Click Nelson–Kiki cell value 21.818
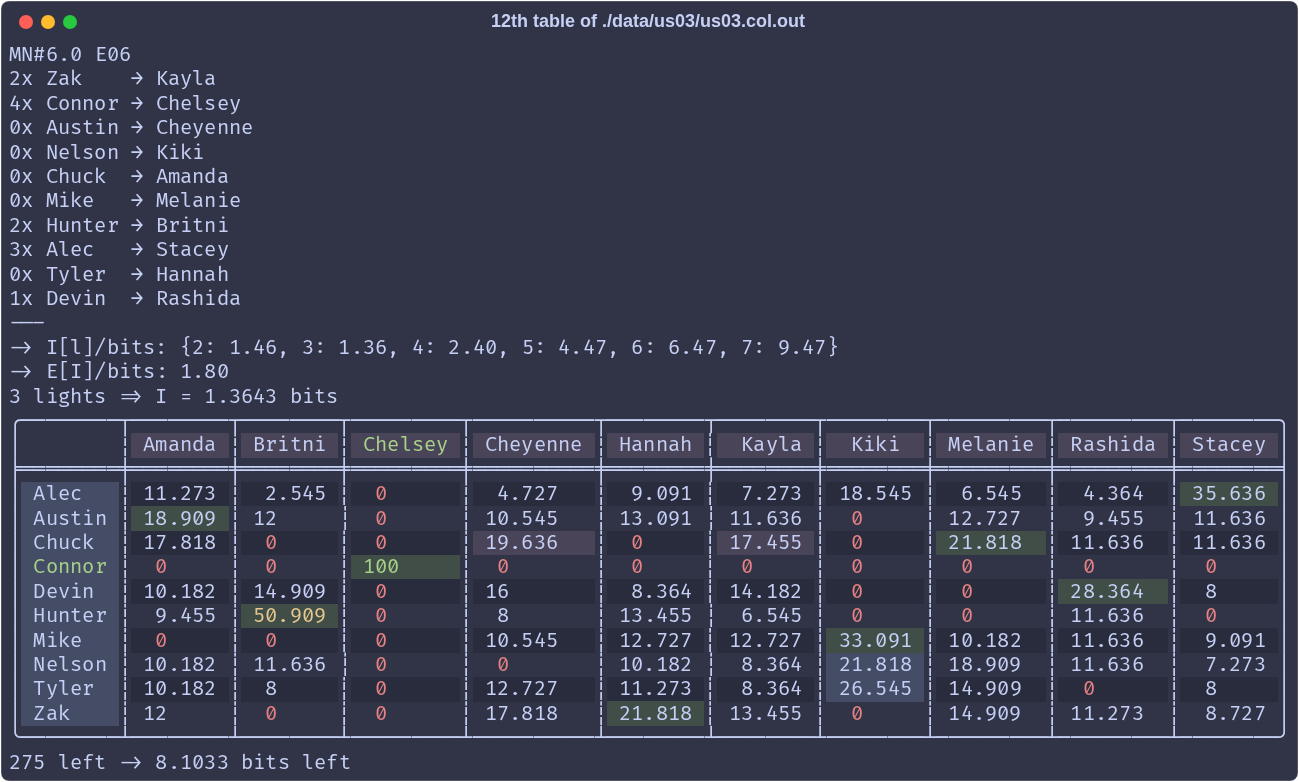Image resolution: width=1299 pixels, height=782 pixels. (875, 664)
